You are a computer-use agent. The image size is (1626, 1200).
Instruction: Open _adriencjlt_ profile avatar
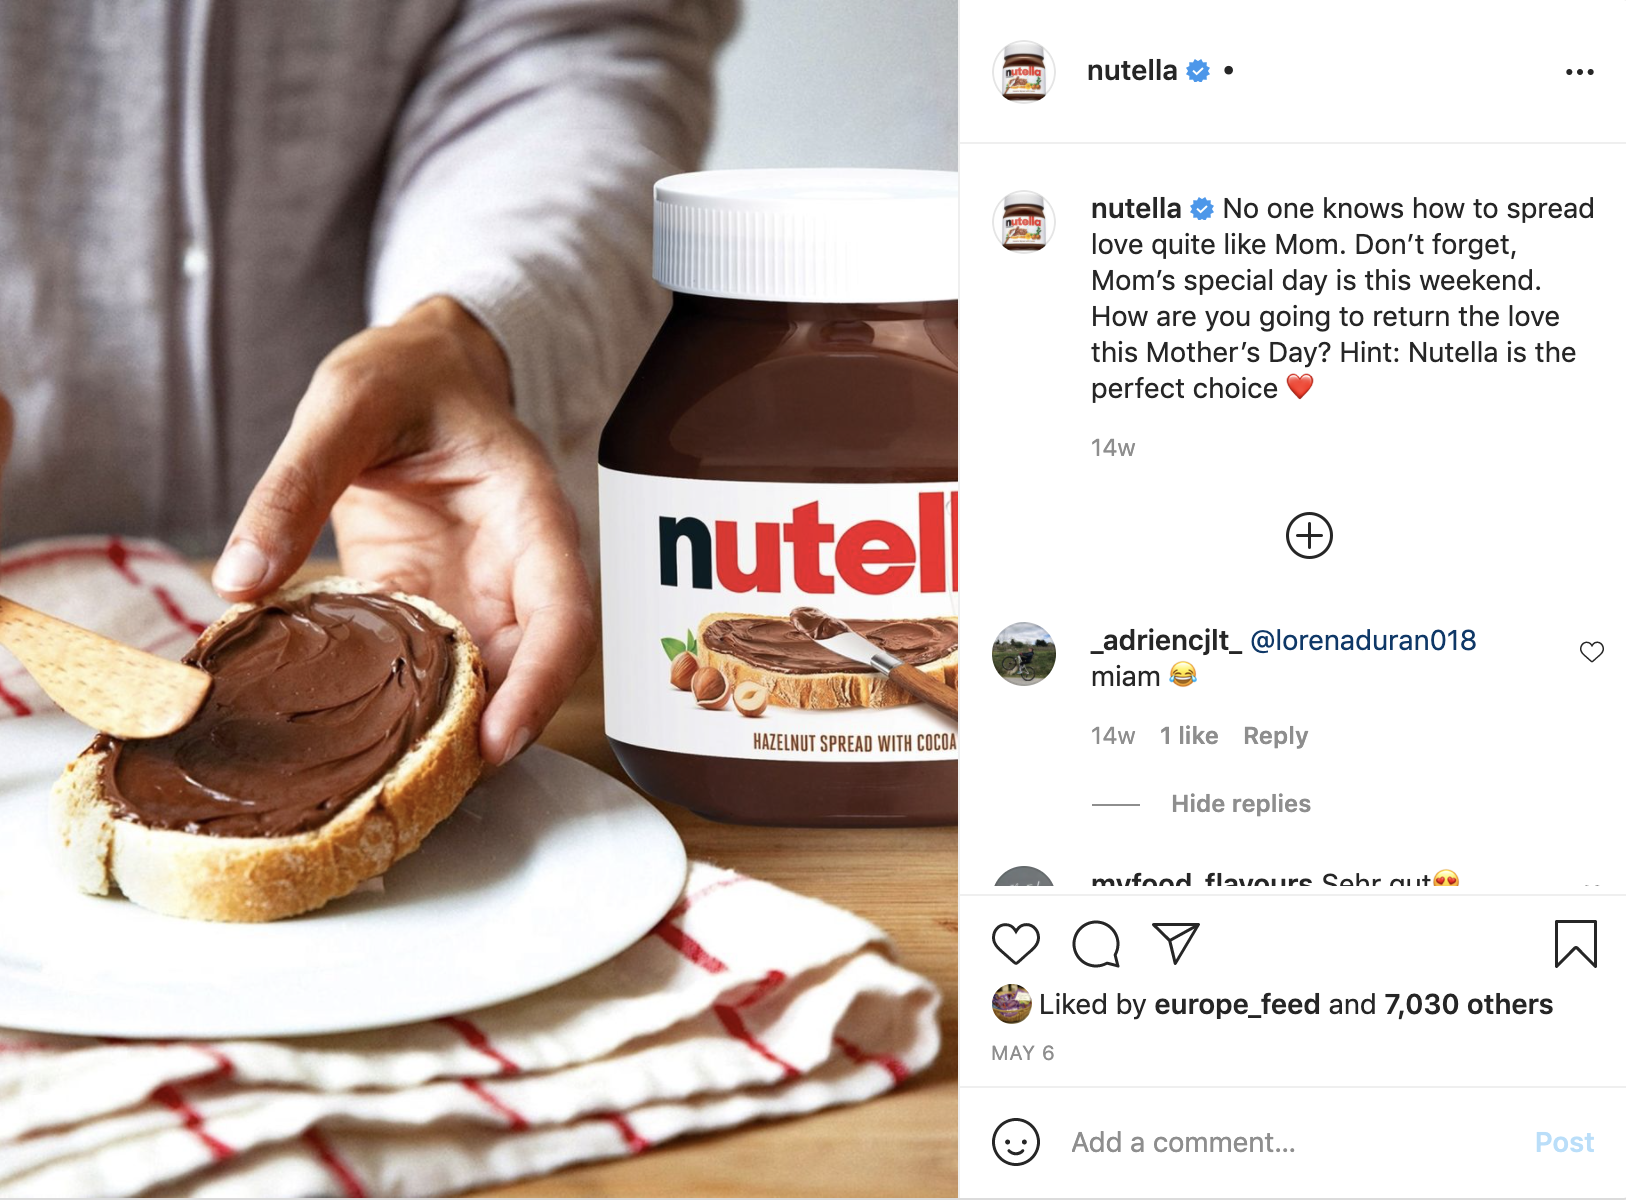(x=1024, y=654)
